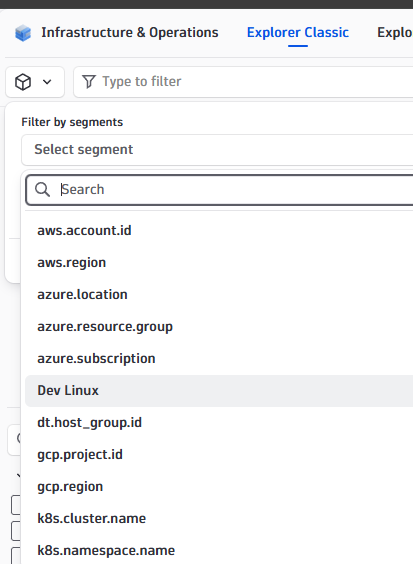Screen dimensions: 413x564
Task: Click the Infrastructure & Operations title
Action: tap(130, 33)
